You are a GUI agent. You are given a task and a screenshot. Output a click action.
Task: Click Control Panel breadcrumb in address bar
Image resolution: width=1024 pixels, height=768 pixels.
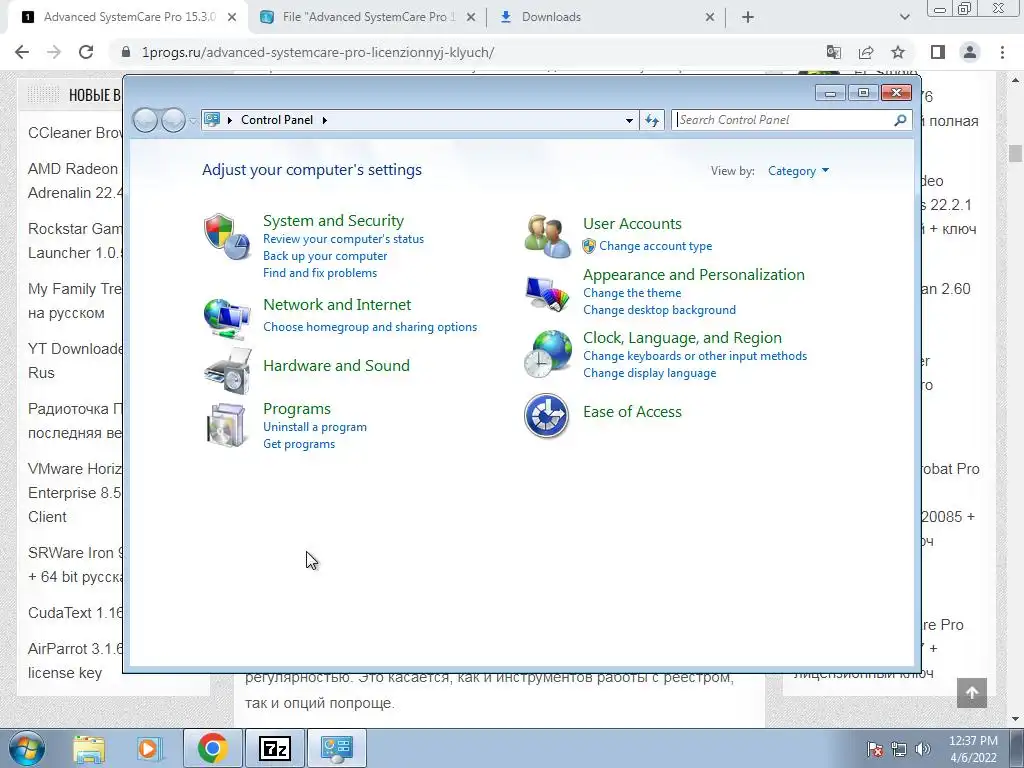(x=277, y=120)
